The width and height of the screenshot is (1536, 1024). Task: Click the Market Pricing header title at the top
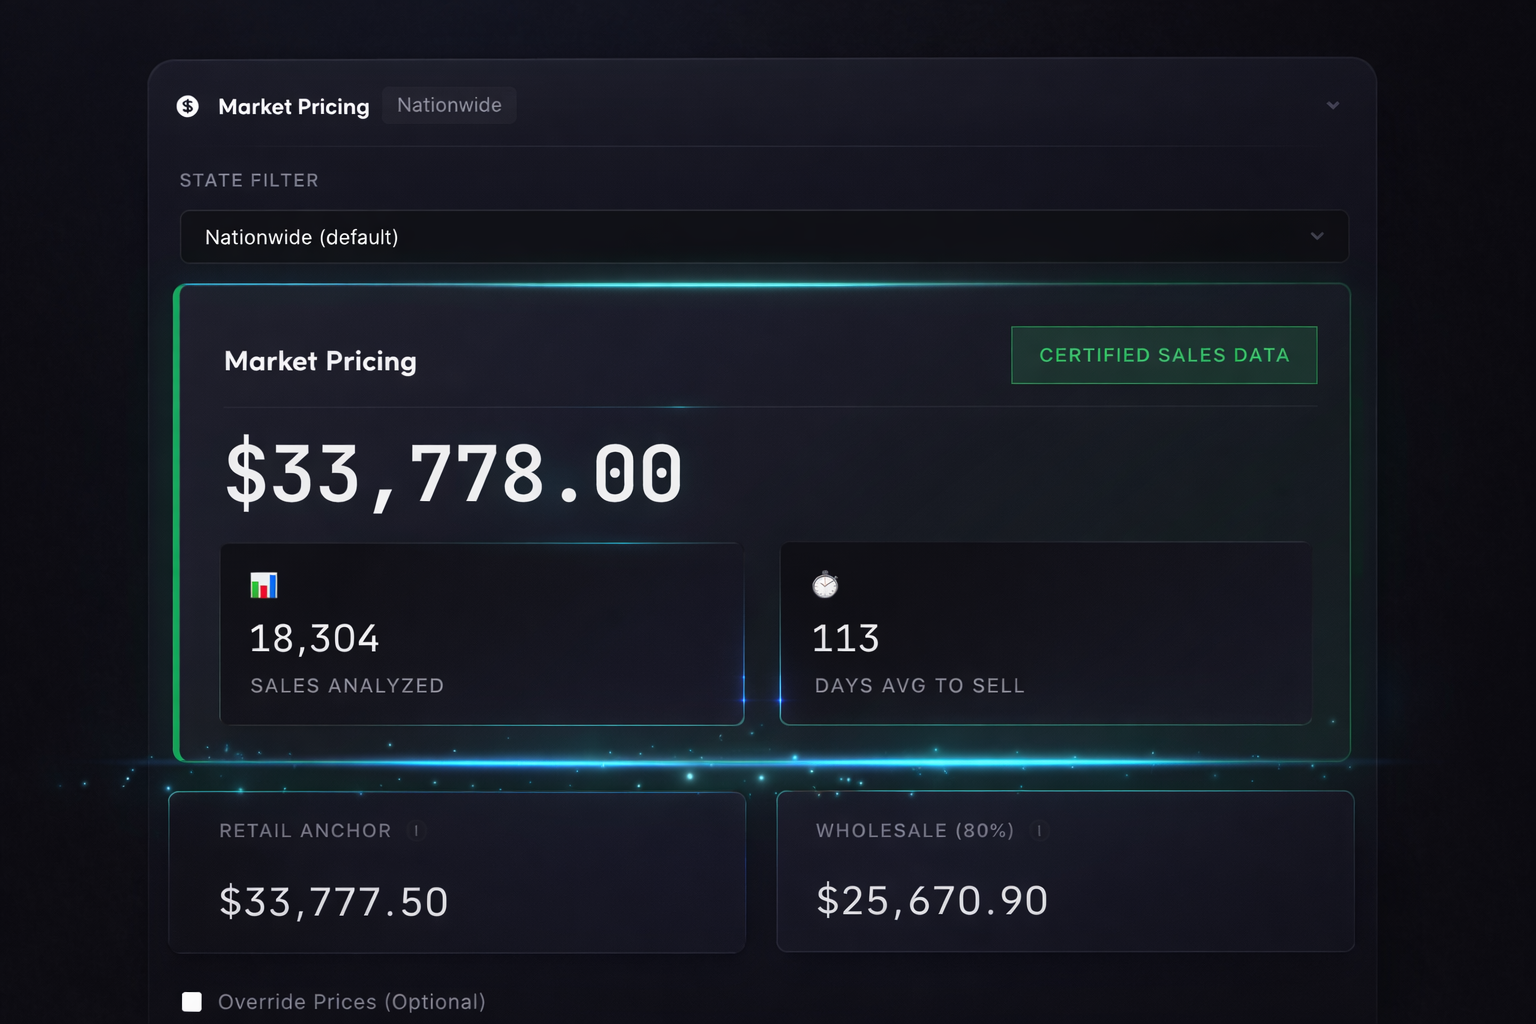(294, 106)
